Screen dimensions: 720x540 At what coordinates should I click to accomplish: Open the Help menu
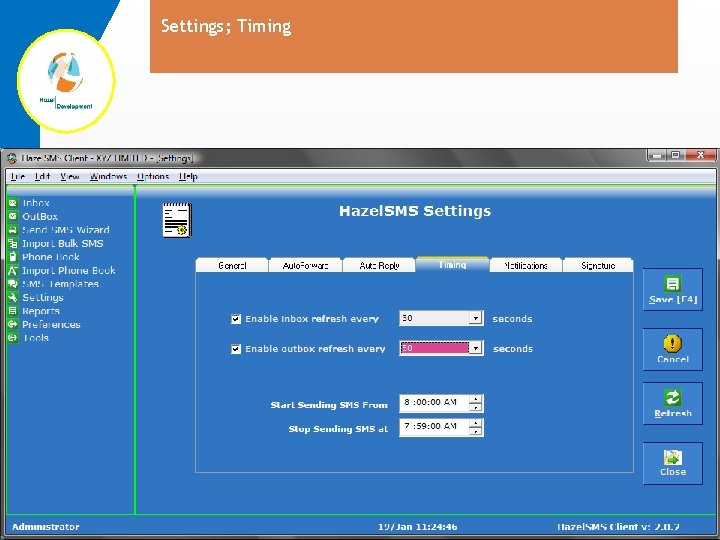click(x=188, y=176)
